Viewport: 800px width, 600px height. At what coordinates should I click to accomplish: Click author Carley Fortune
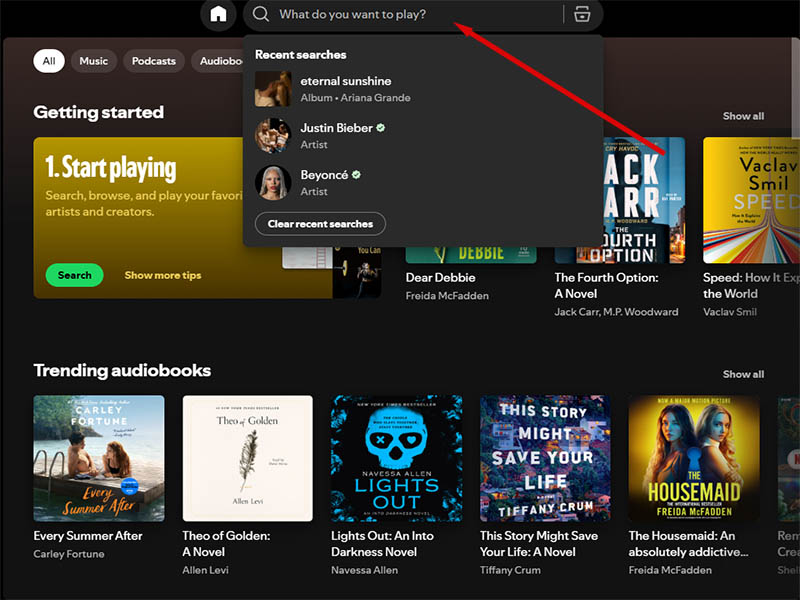coord(69,554)
